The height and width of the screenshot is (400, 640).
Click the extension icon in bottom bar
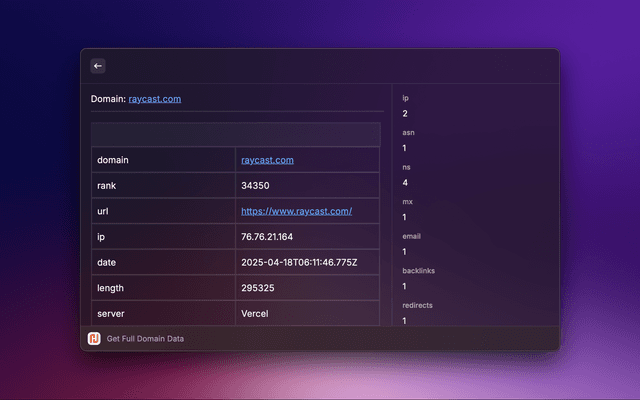click(94, 339)
